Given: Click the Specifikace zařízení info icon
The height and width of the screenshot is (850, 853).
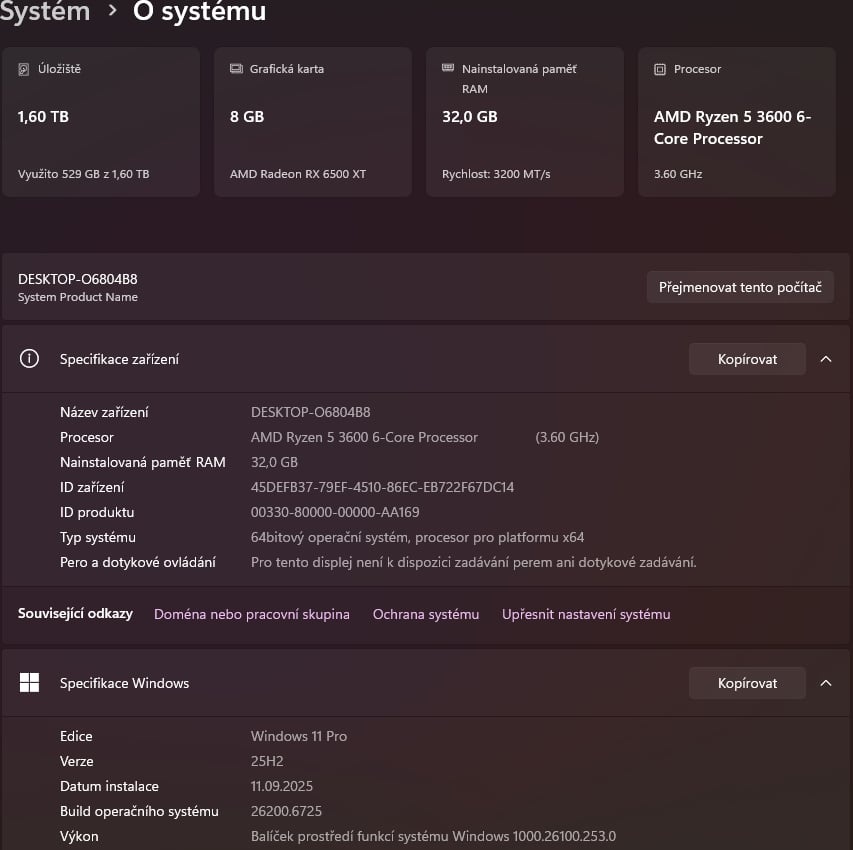Looking at the screenshot, I should pyautogui.click(x=29, y=358).
